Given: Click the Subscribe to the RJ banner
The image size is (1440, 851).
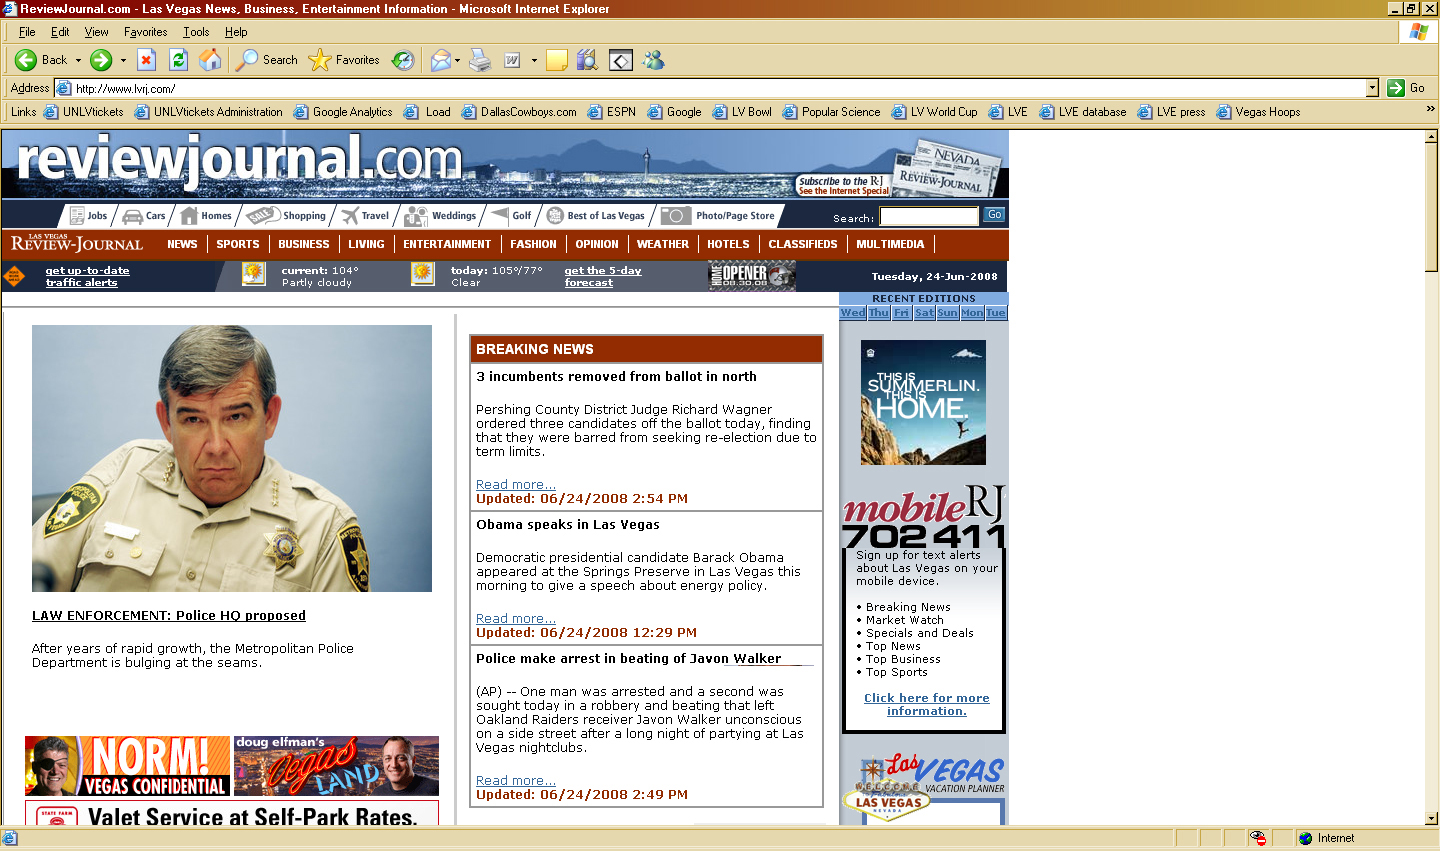Looking at the screenshot, I should [x=843, y=186].
